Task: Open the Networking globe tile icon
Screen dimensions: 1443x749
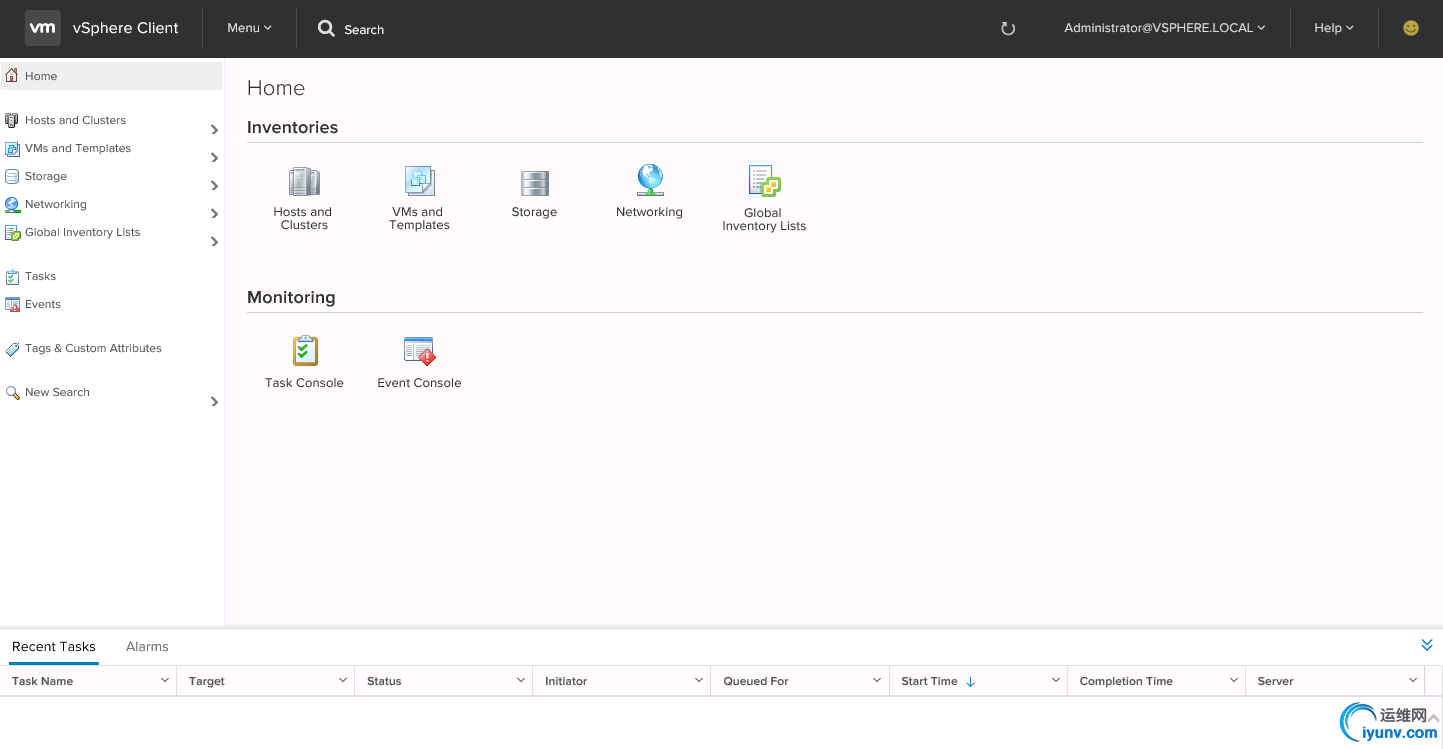Action: click(650, 180)
